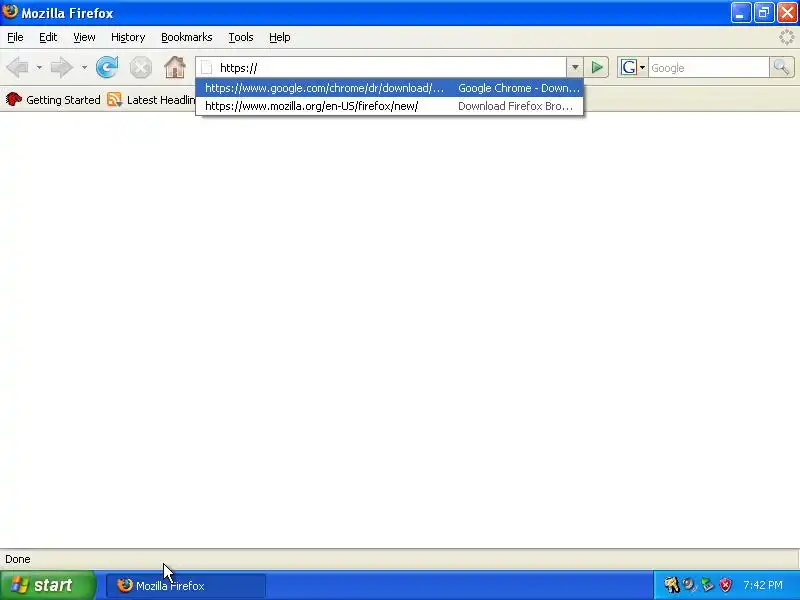The height and width of the screenshot is (600, 800).
Task: Open the History menu
Action: (x=128, y=37)
